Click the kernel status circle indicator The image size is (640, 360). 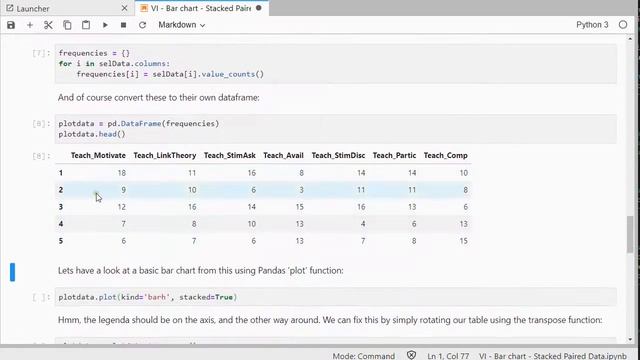coord(623,25)
